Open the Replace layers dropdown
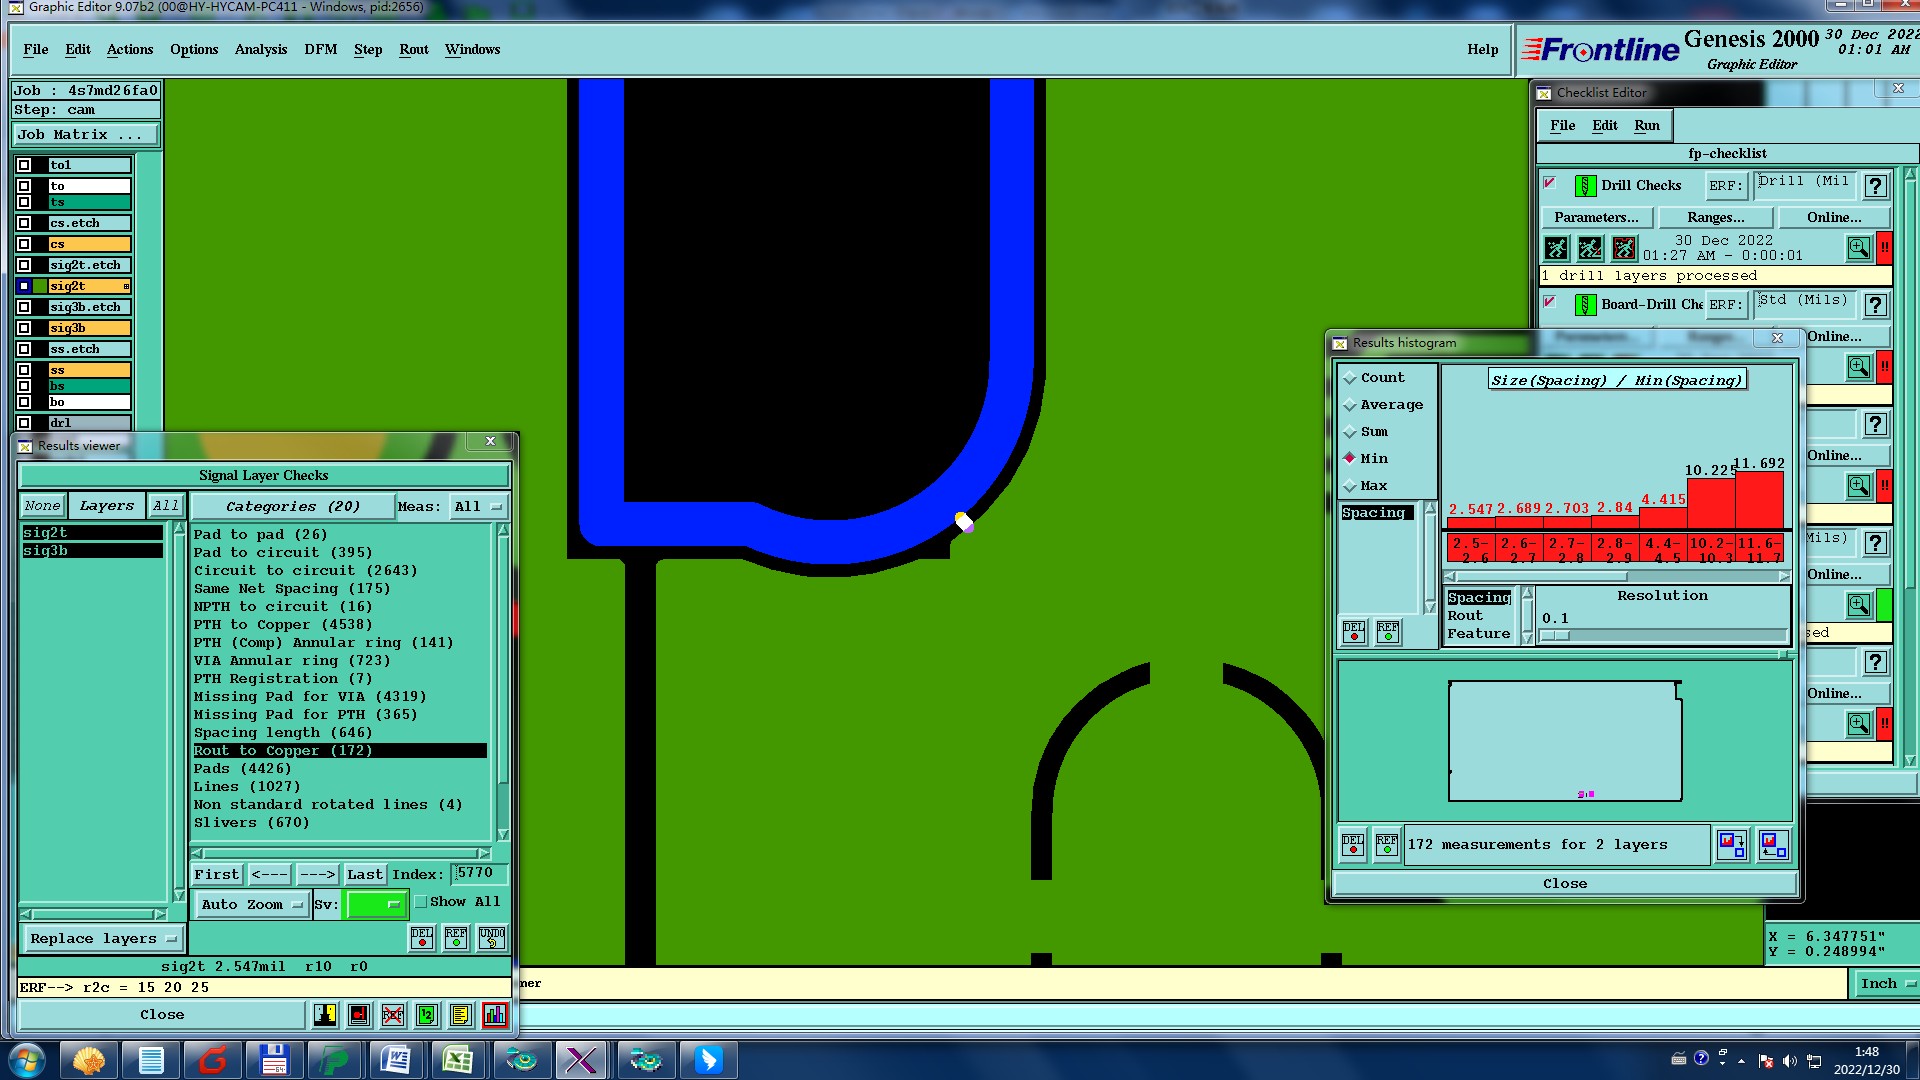Screen dimensions: 1920x1080 [102, 939]
